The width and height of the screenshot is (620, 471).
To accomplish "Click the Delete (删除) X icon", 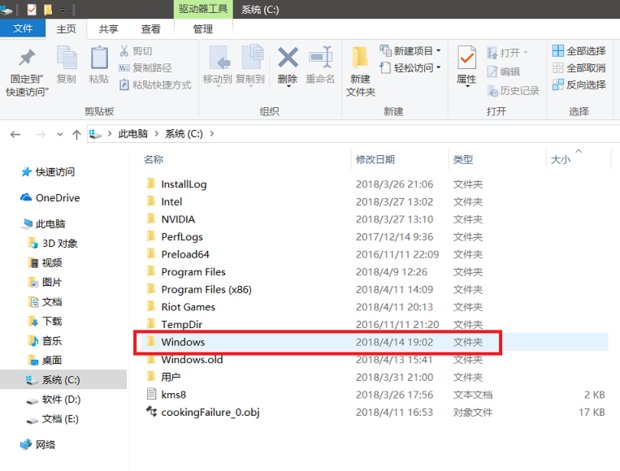I will pyautogui.click(x=288, y=57).
